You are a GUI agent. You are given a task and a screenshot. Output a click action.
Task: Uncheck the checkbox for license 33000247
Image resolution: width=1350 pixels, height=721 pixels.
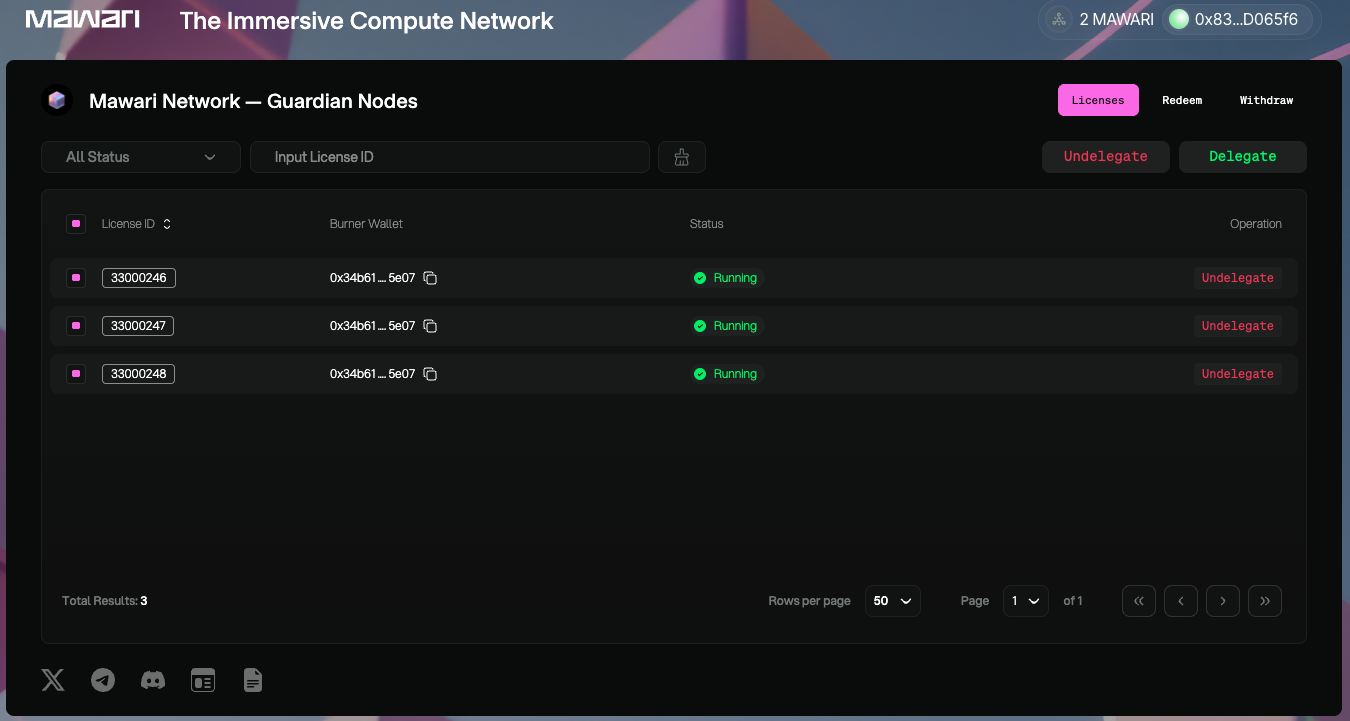76,326
